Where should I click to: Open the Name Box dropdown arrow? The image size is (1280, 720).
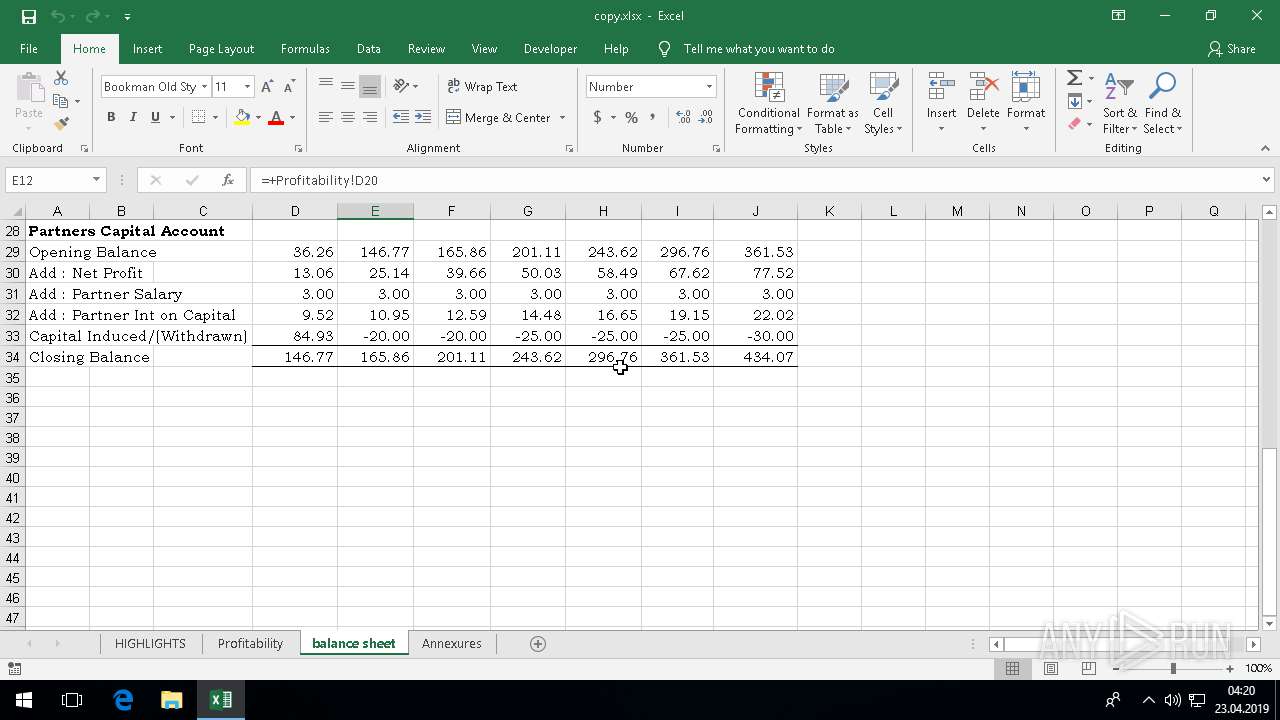96,180
